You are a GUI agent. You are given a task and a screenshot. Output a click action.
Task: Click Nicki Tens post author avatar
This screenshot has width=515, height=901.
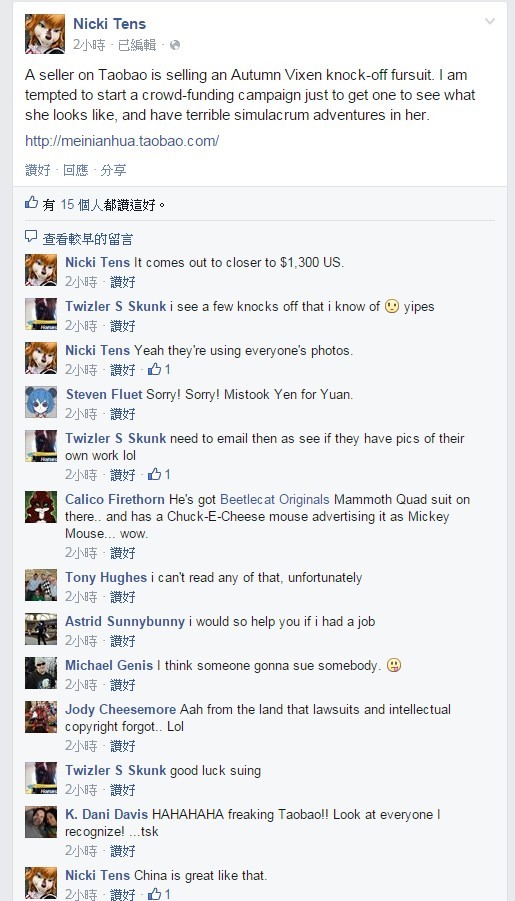[45, 34]
